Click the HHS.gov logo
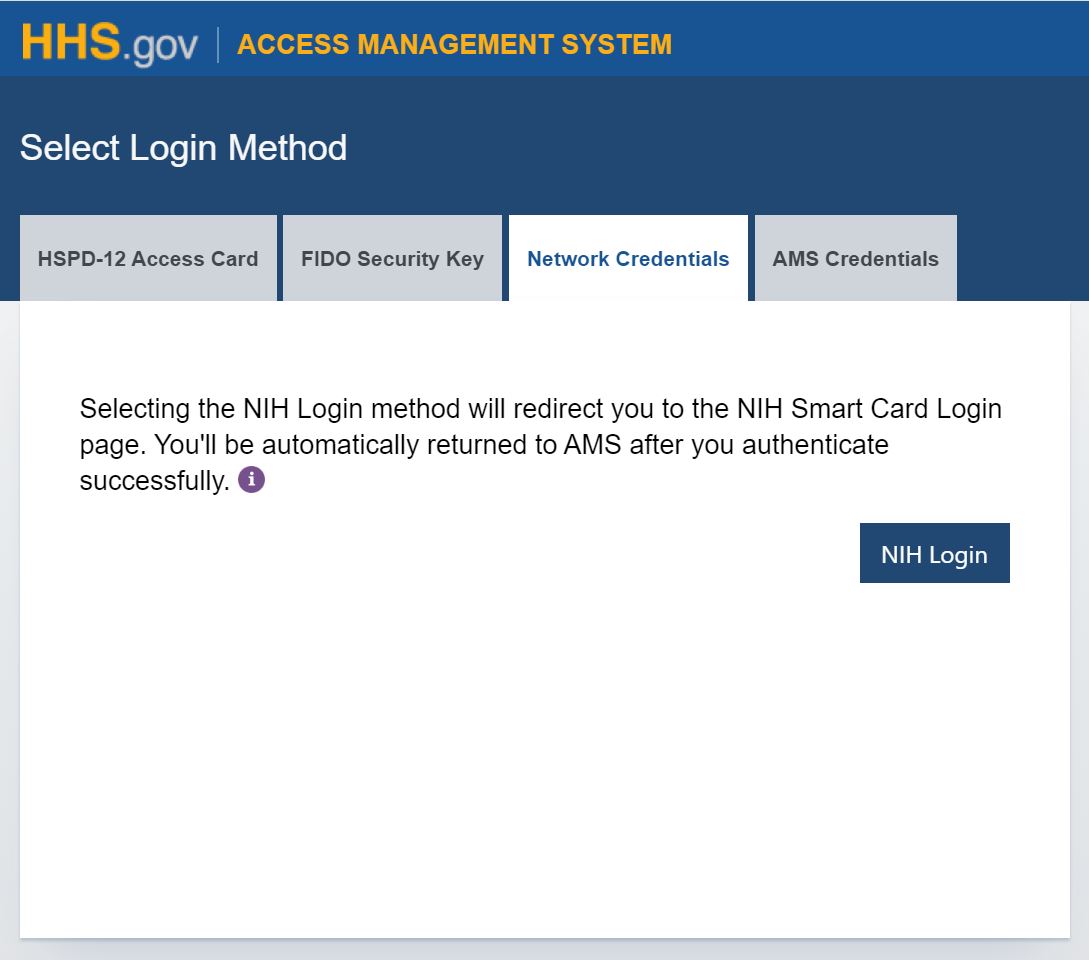The width and height of the screenshot is (1089, 960). (x=109, y=44)
